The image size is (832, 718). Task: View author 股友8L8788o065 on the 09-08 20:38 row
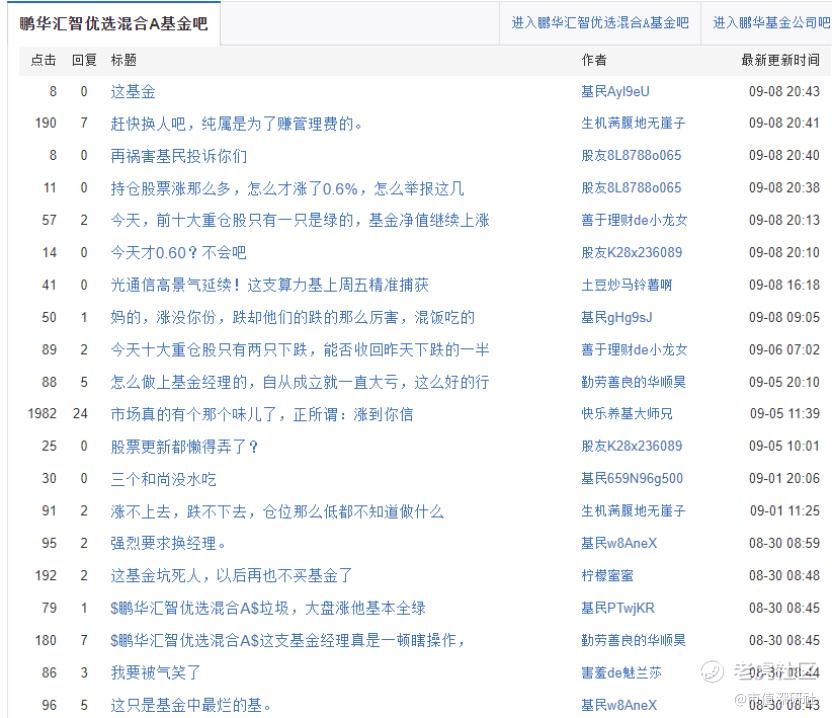coord(631,188)
